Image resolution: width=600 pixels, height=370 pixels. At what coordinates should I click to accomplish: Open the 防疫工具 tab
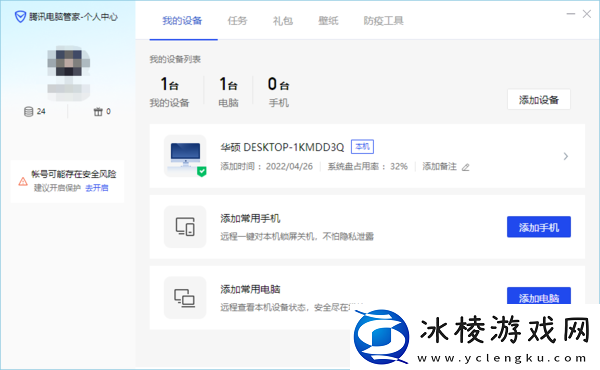click(x=383, y=21)
